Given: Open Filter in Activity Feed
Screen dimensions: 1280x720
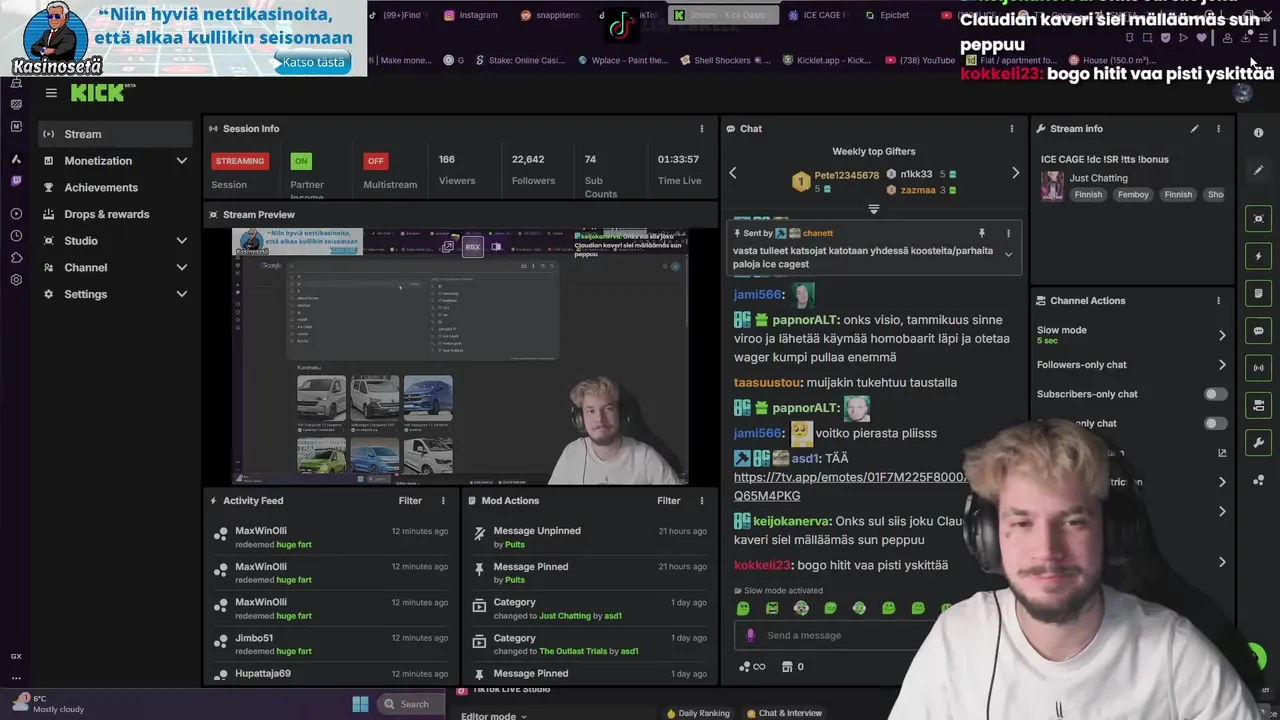Looking at the screenshot, I should (410, 501).
